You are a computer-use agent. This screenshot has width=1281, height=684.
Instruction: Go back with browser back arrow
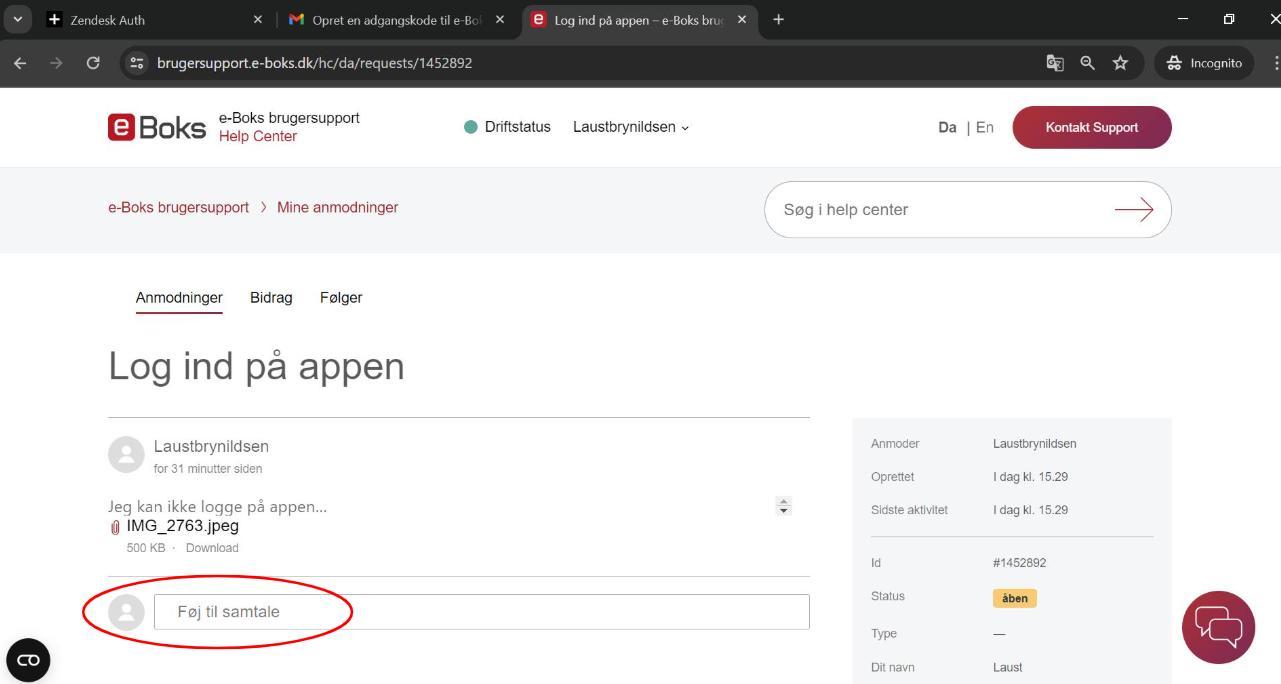tap(21, 63)
